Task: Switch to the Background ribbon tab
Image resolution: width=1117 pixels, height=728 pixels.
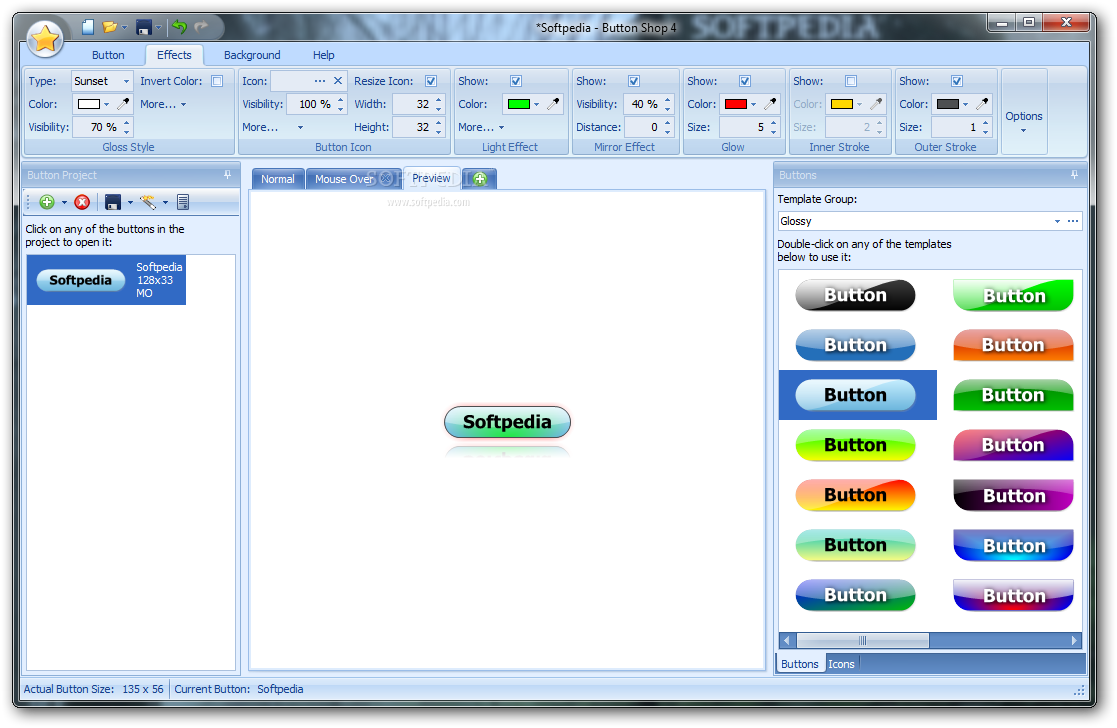Action: click(x=252, y=55)
